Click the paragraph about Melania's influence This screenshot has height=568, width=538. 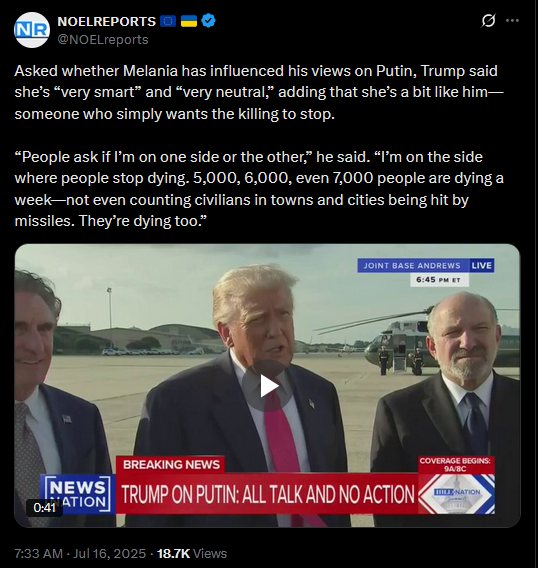point(259,92)
